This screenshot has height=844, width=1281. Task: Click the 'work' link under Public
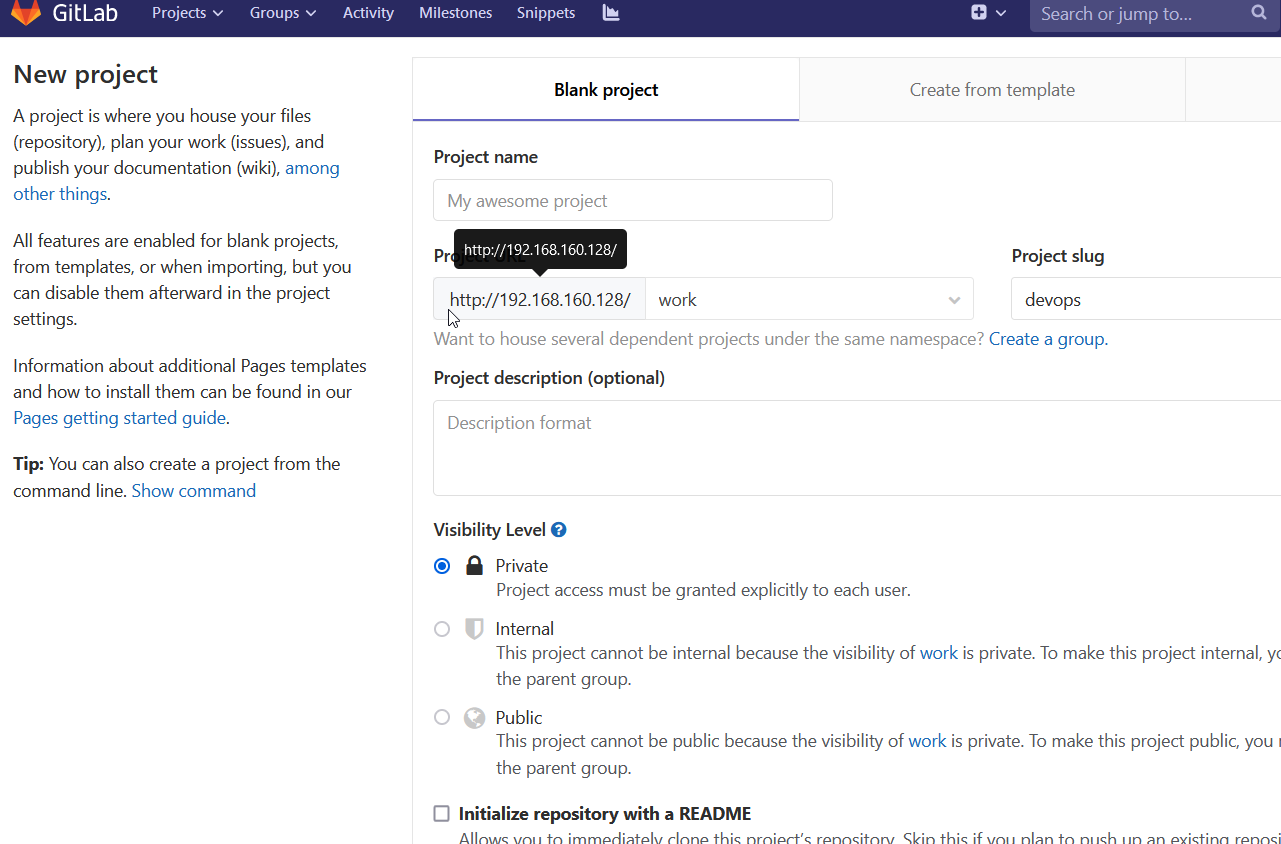tap(927, 742)
